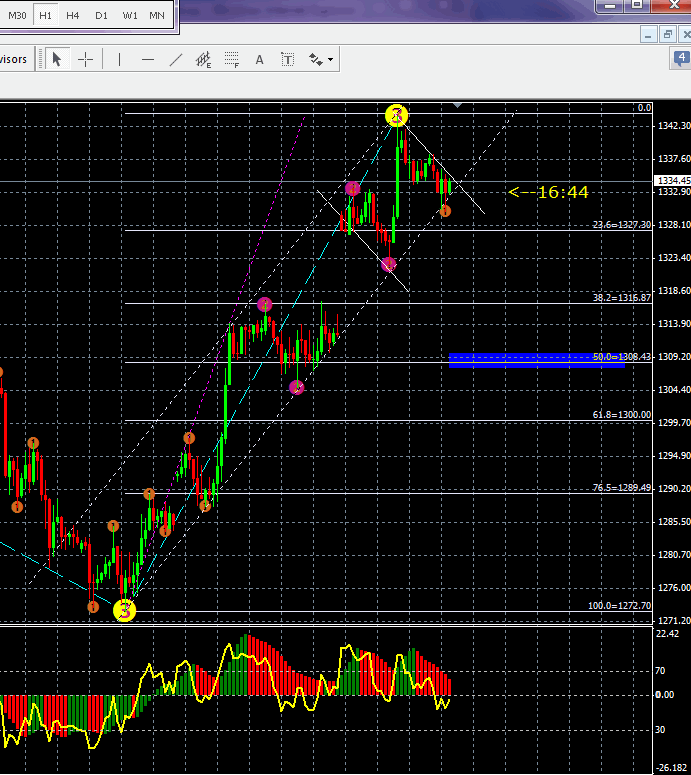Click indicator scale value 22.42
691x775 pixels.
click(x=667, y=634)
